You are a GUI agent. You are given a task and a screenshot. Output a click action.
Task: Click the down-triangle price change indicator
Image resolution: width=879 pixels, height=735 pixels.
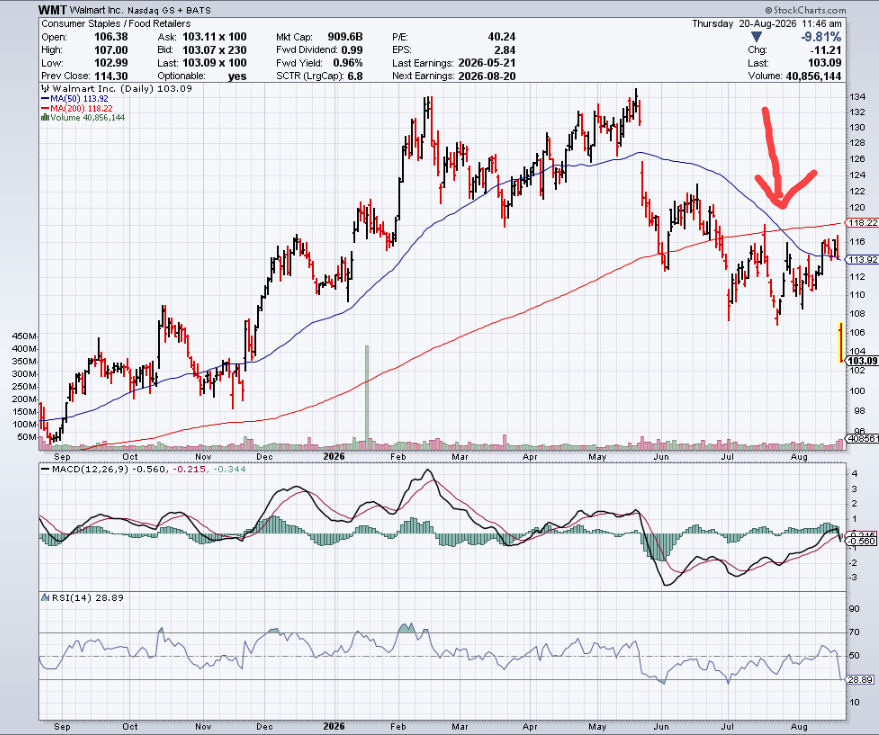click(x=756, y=37)
